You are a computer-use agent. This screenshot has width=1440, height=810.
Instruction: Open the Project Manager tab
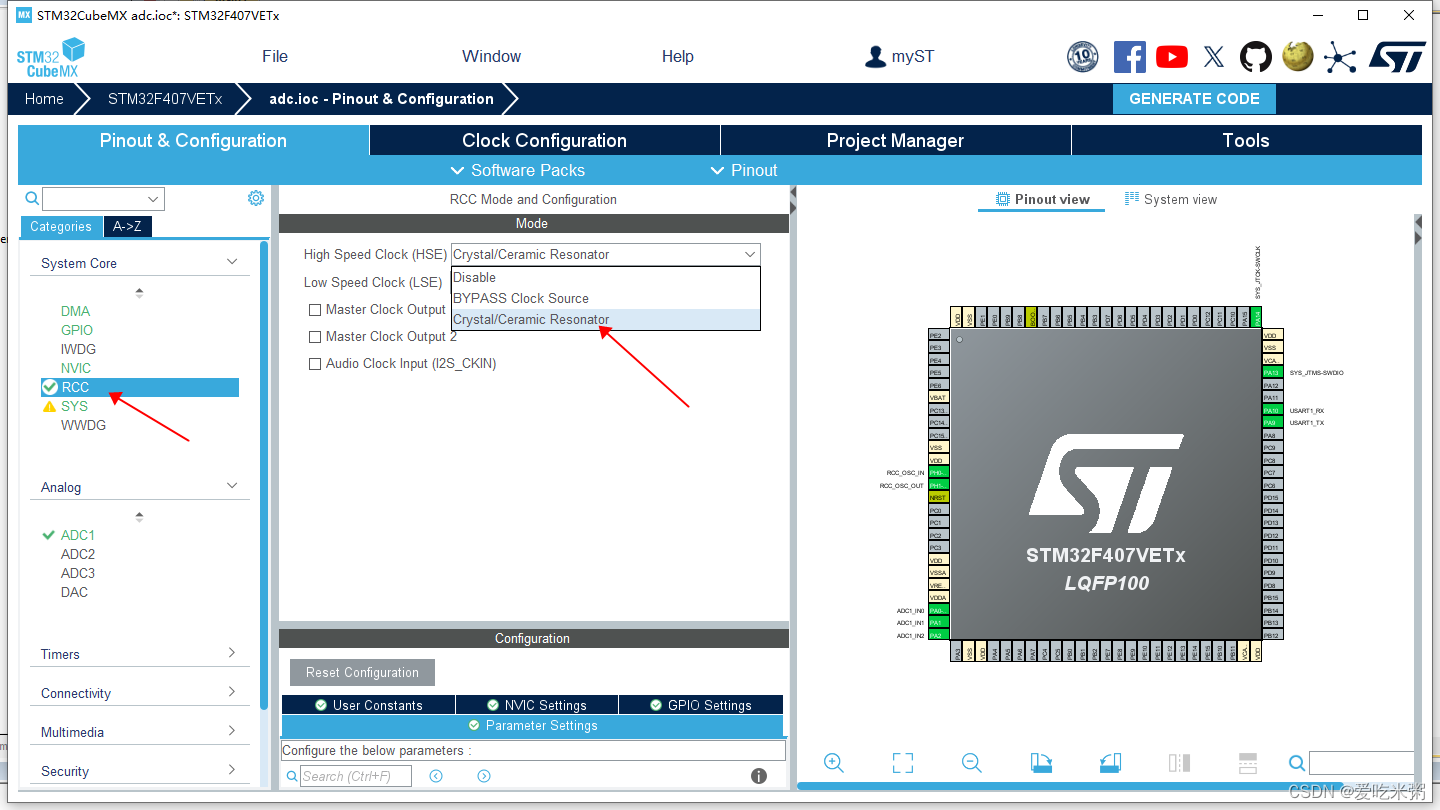[x=895, y=140]
